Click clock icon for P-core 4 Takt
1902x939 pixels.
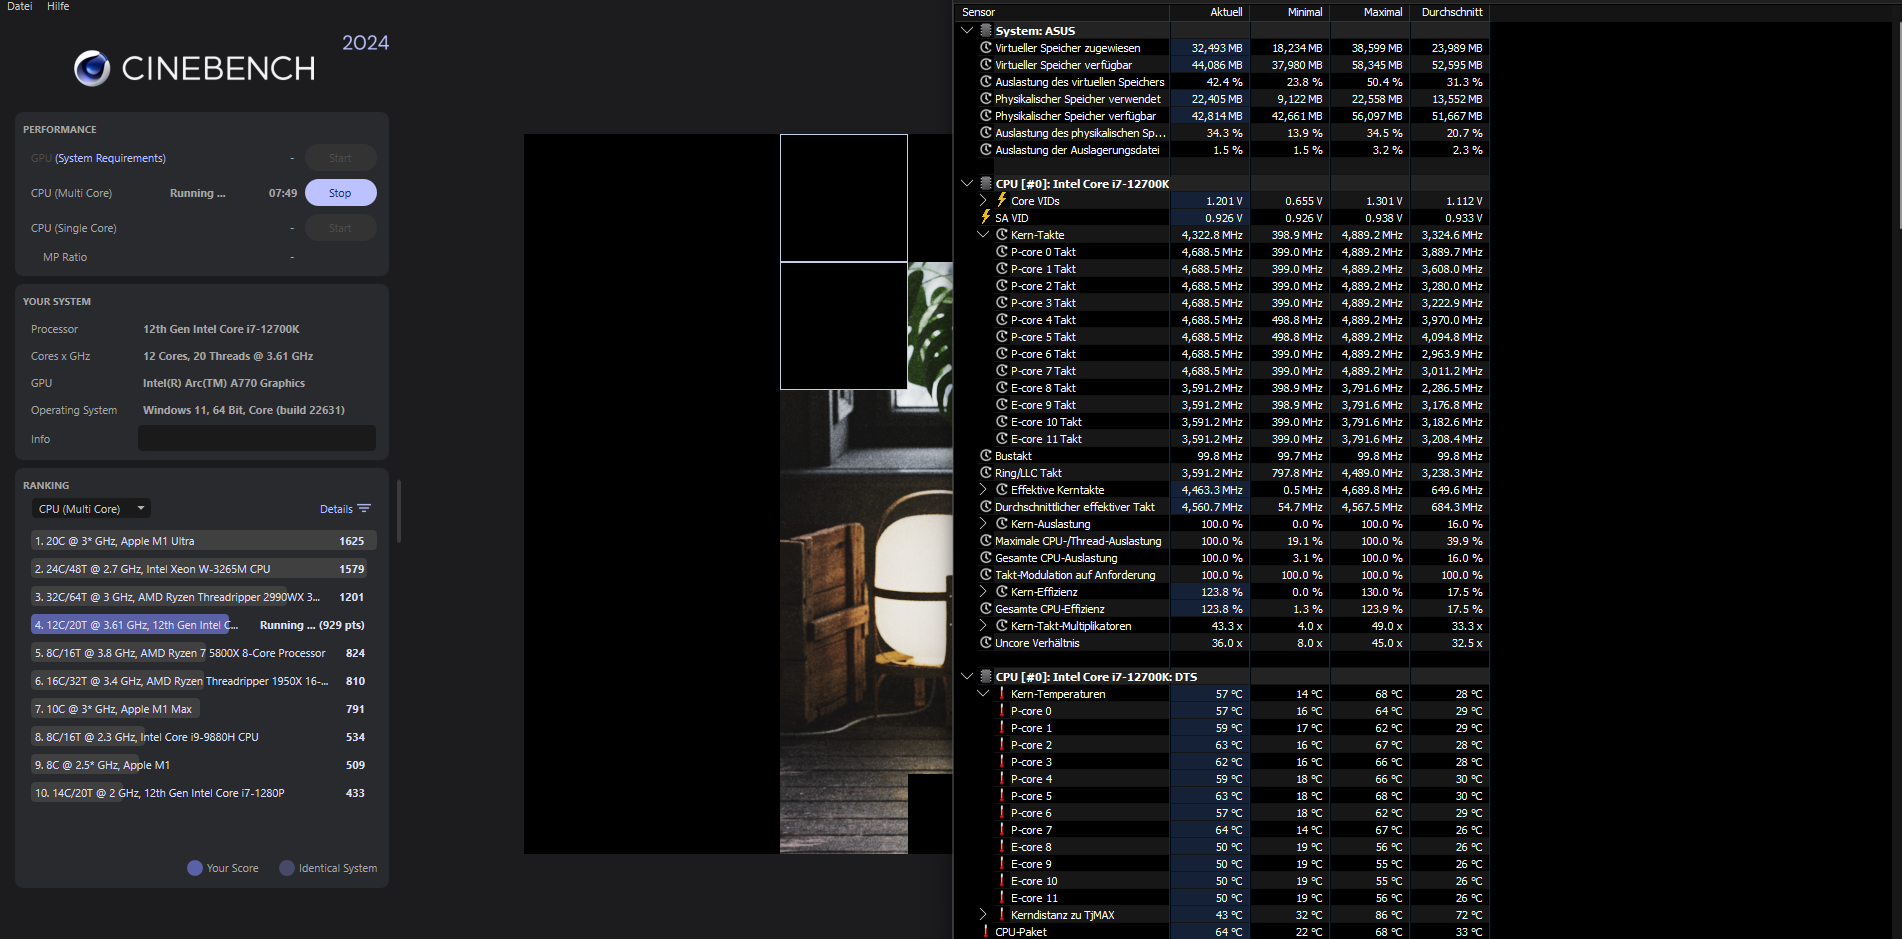(1002, 320)
